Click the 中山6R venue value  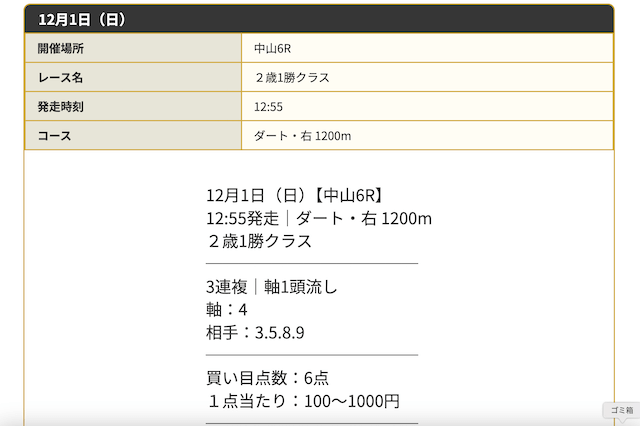point(272,49)
